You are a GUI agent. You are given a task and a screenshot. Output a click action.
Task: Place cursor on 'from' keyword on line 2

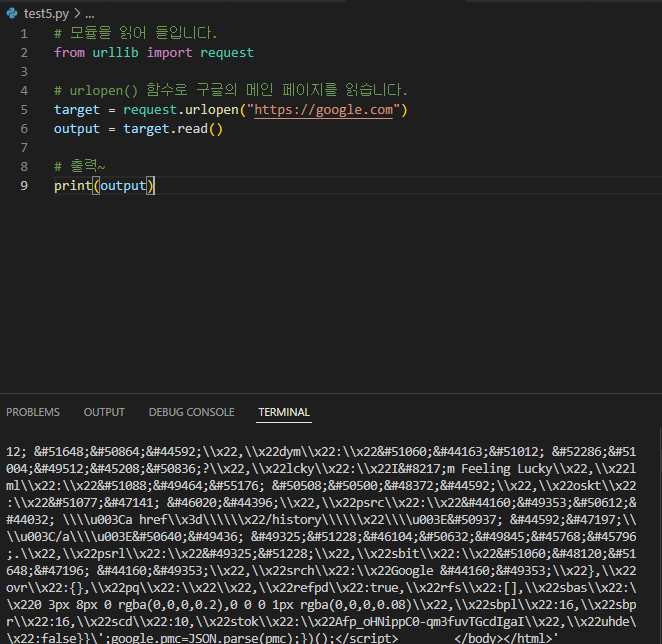tap(69, 53)
